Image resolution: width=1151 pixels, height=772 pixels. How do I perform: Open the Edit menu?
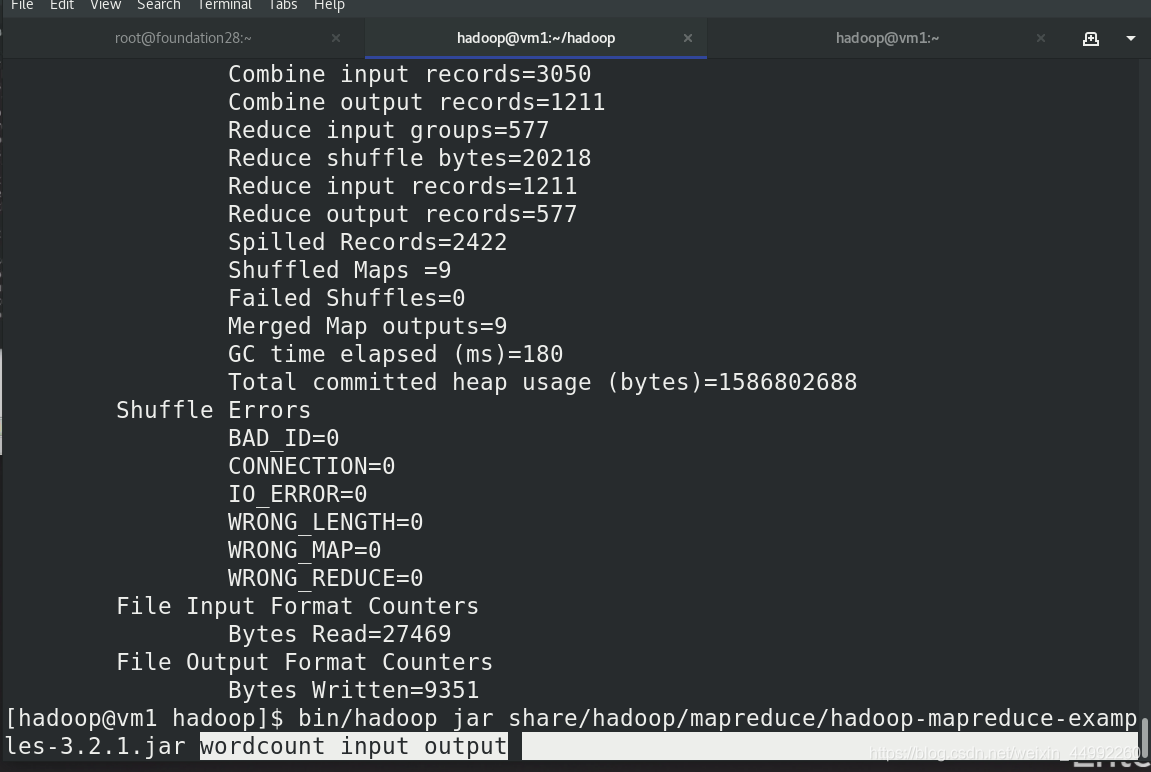click(62, 5)
